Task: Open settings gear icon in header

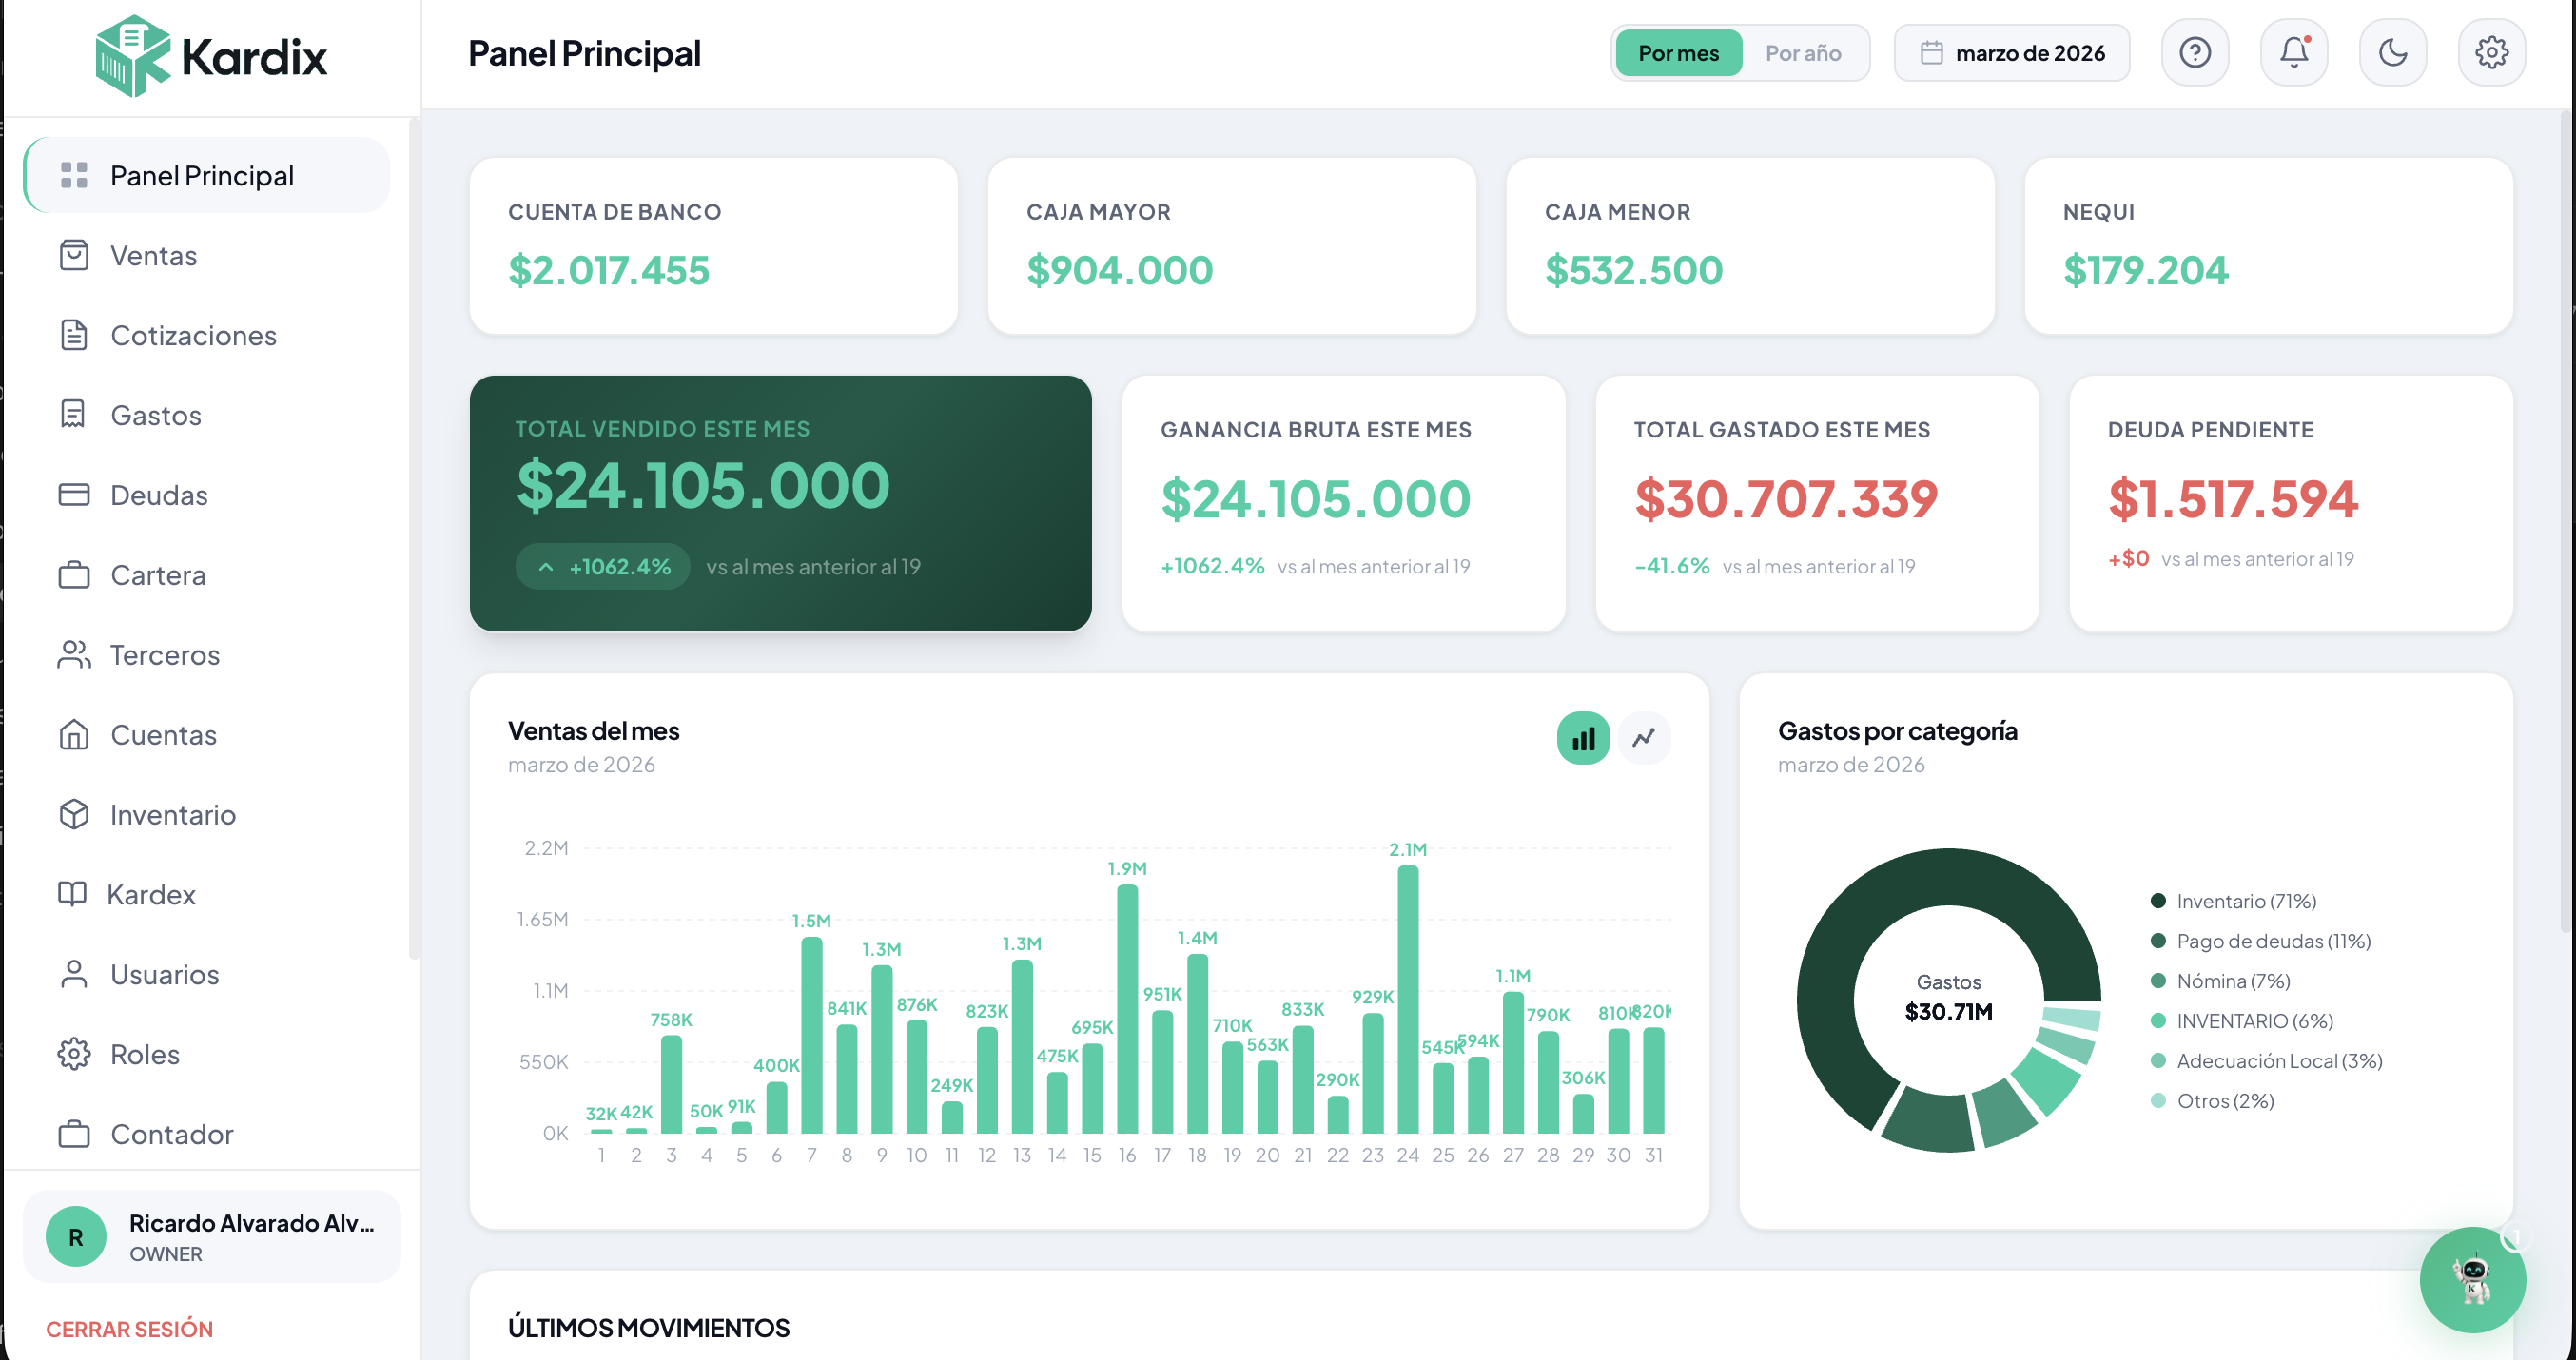Action: tap(2492, 52)
